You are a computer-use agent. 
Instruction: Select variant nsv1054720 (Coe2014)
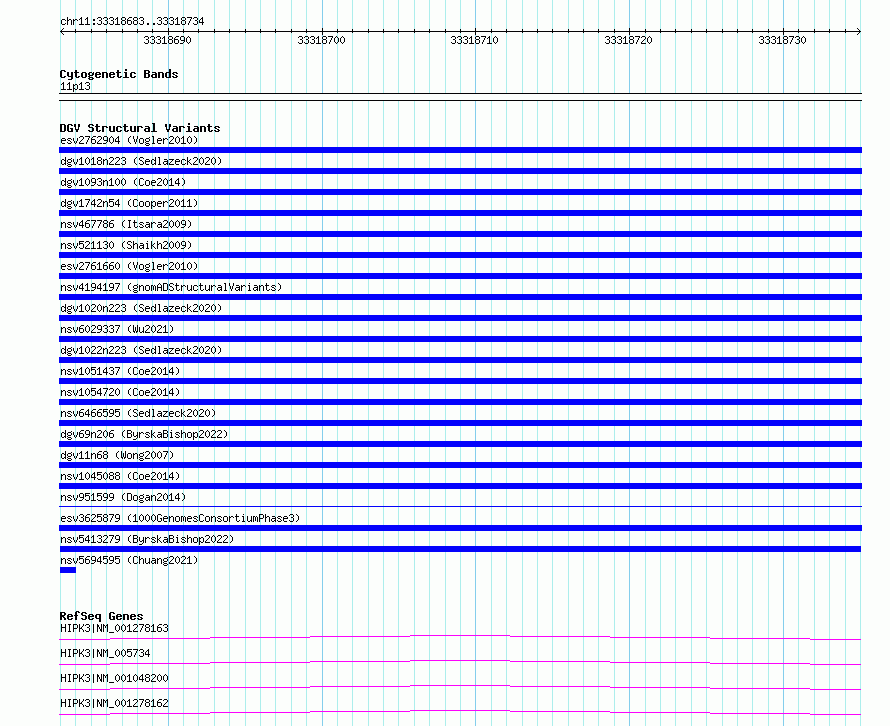point(120,392)
